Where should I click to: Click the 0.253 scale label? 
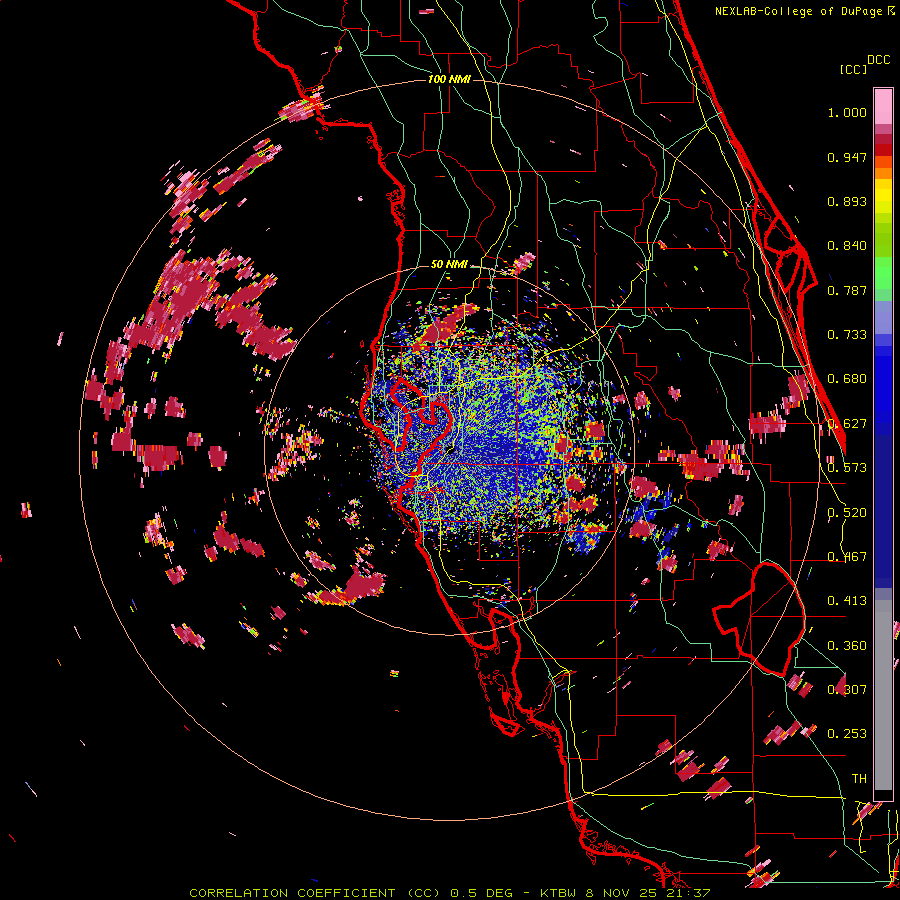tap(847, 734)
